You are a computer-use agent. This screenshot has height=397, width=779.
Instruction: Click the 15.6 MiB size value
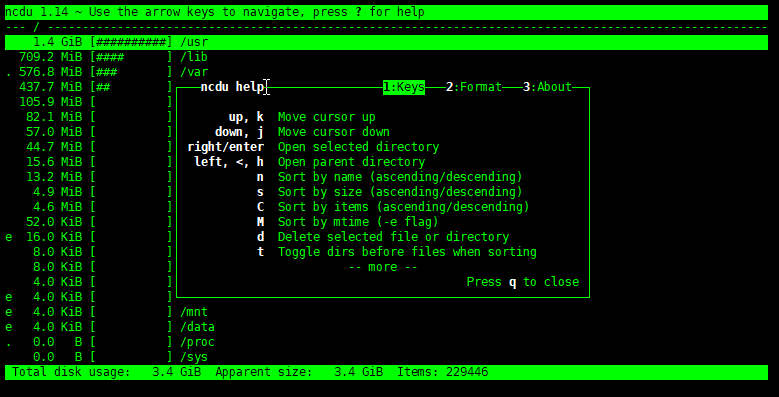click(x=54, y=162)
